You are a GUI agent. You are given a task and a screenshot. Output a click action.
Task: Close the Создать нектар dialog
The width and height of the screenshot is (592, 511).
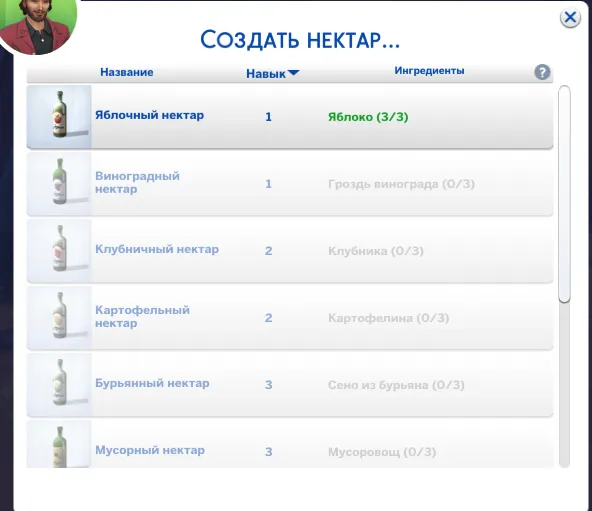570,17
